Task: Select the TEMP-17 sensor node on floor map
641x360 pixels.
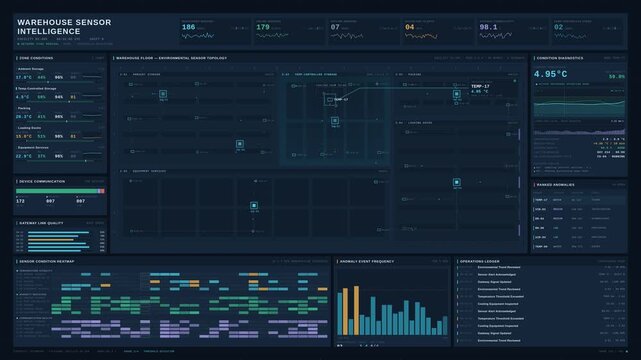Action: tap(330, 99)
